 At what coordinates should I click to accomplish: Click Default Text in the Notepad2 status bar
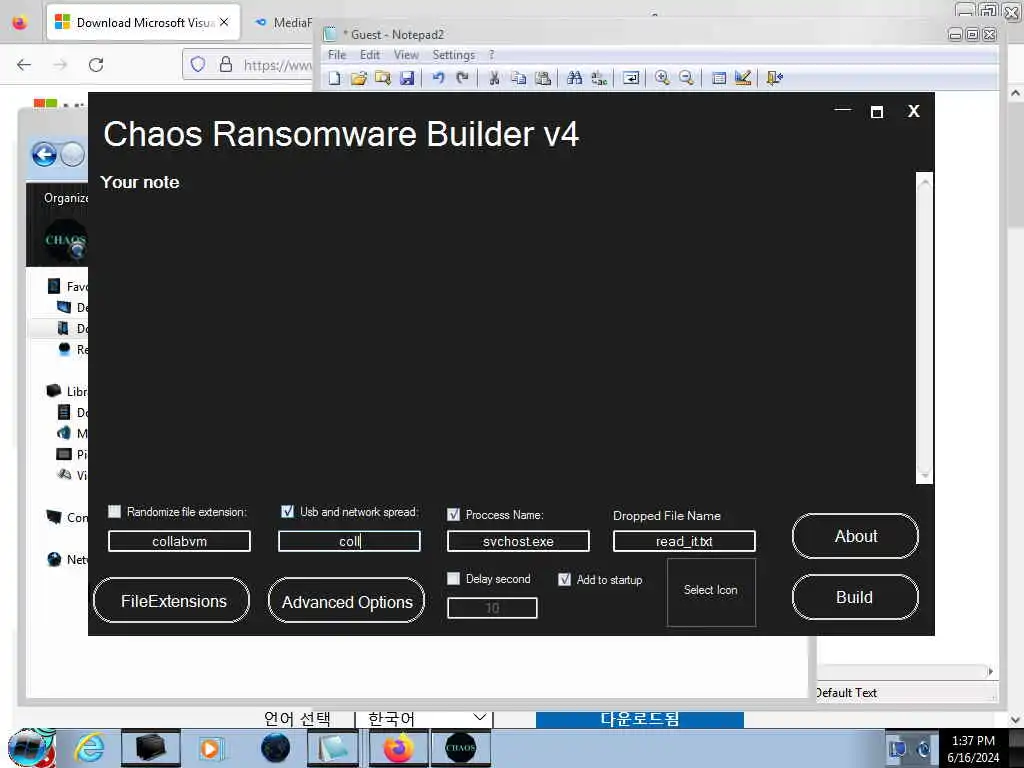(846, 692)
